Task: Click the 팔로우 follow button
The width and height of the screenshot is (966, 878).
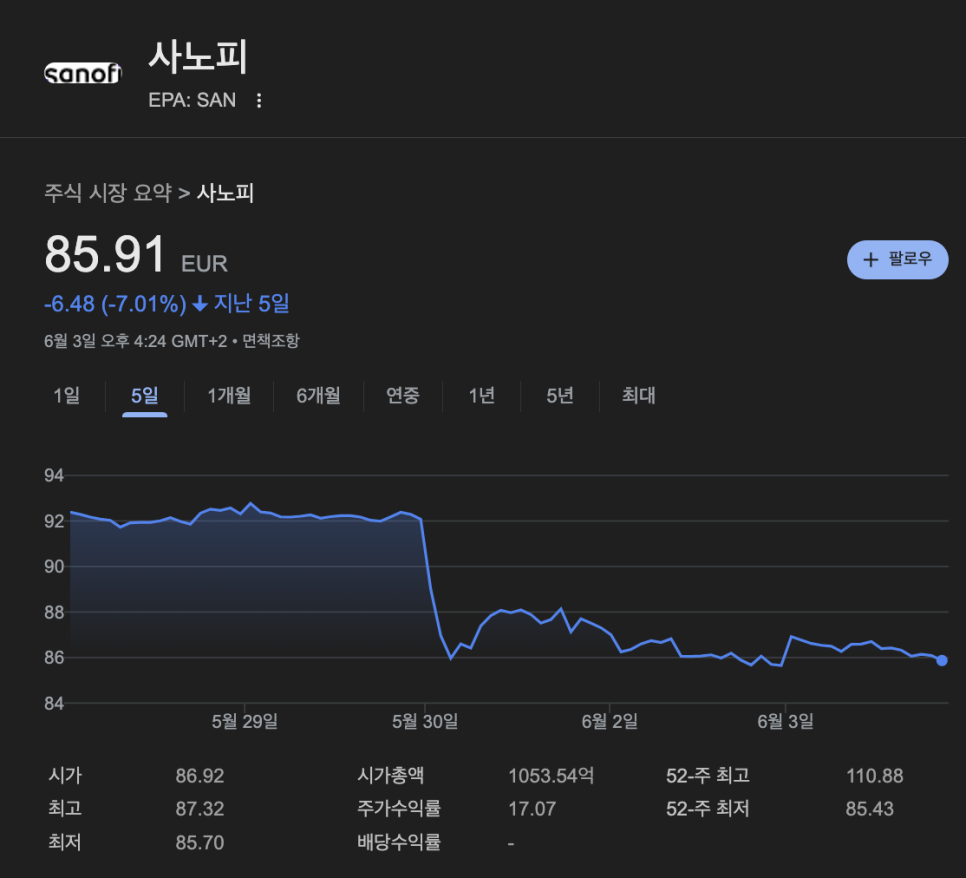Action: coord(898,259)
